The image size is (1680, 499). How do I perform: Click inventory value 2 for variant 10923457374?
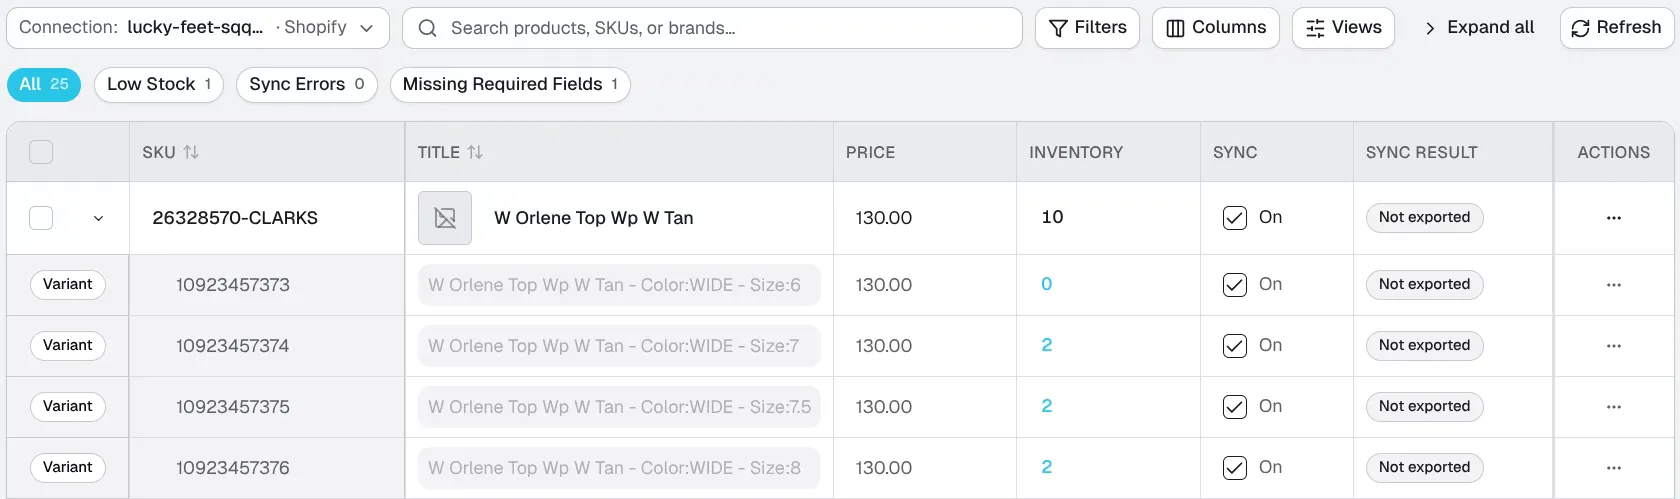(x=1046, y=346)
